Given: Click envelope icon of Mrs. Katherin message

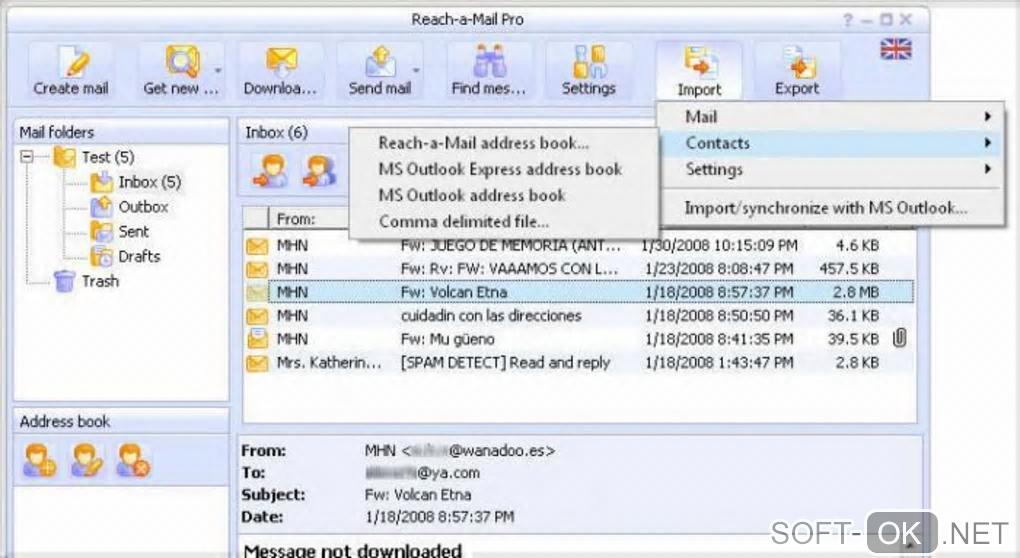Looking at the screenshot, I should tap(257, 363).
